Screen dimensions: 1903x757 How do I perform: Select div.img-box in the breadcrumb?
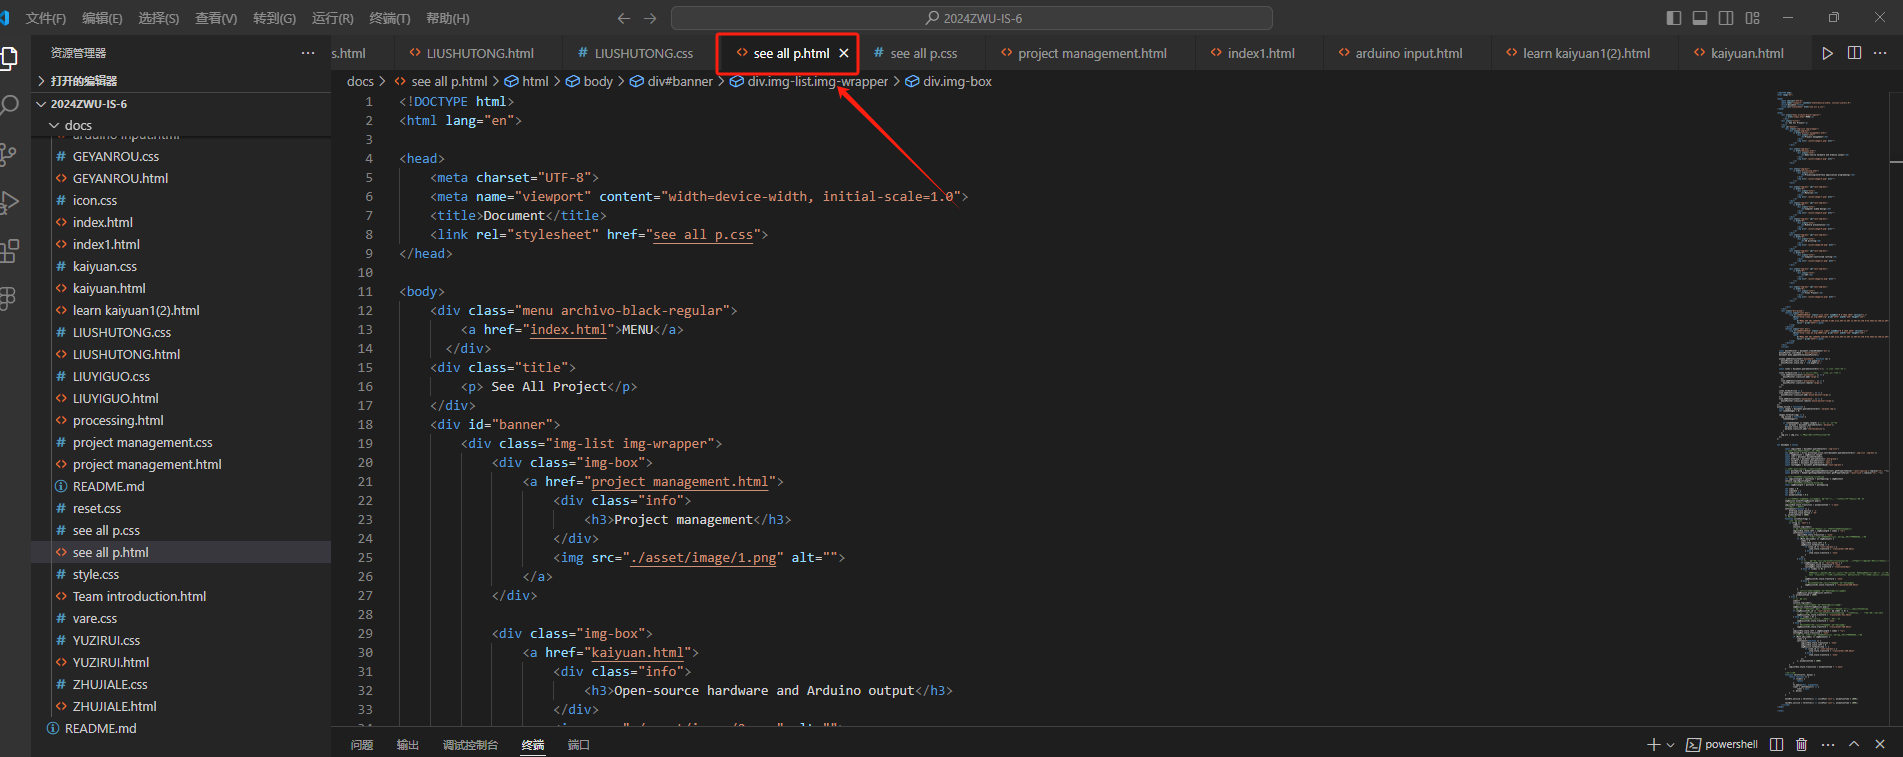click(x=949, y=82)
